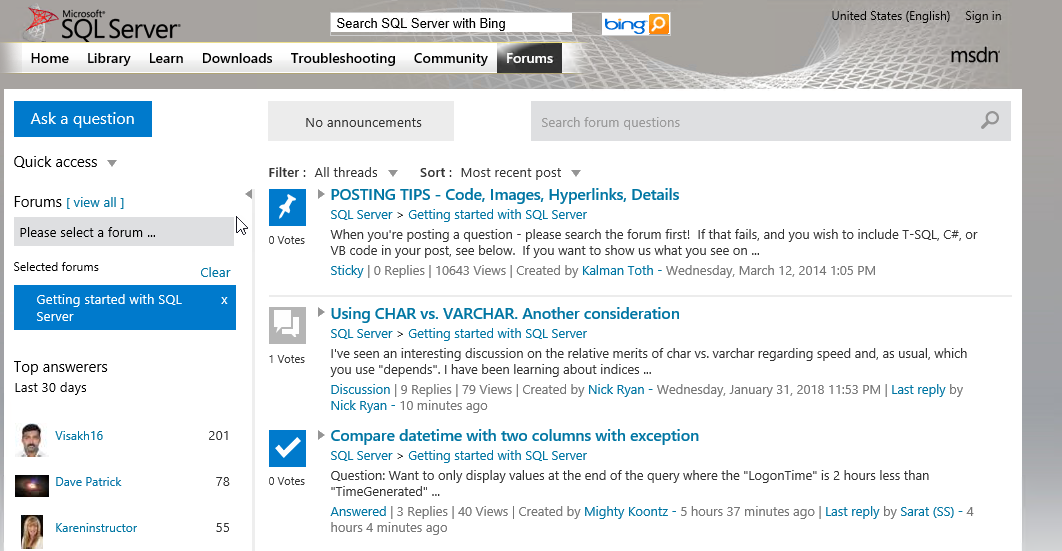Image resolution: width=1062 pixels, height=551 pixels.
Task: Collapse the left sidebar panel arrow
Action: tap(248, 194)
